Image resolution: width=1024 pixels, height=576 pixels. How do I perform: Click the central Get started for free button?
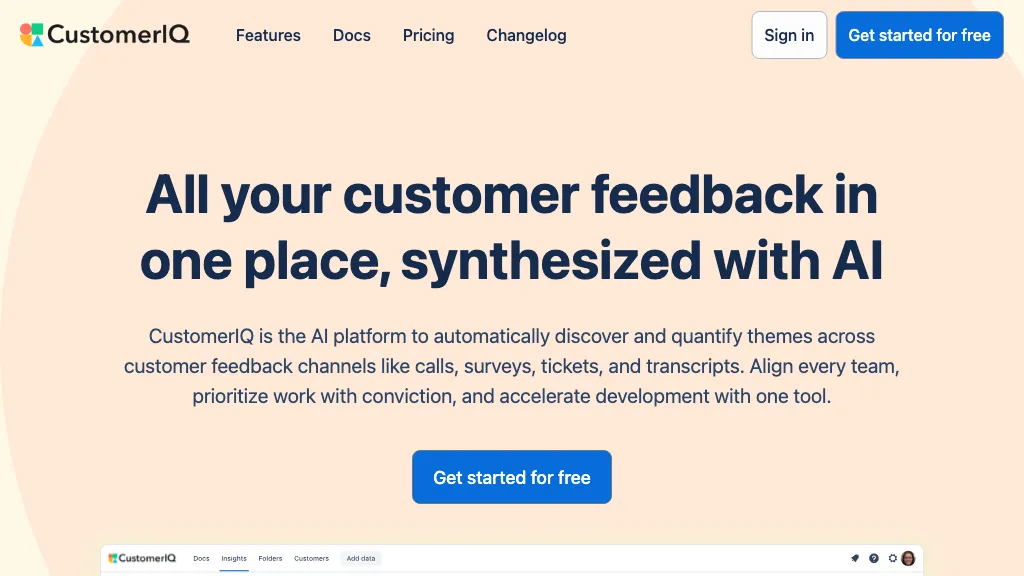pos(511,477)
